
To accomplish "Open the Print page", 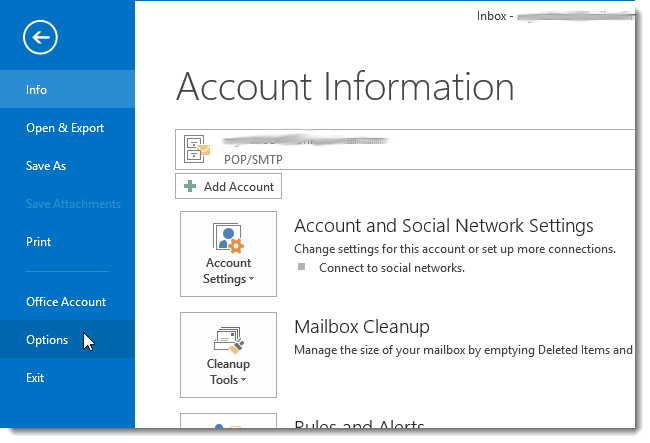I will pyautogui.click(x=67, y=242).
